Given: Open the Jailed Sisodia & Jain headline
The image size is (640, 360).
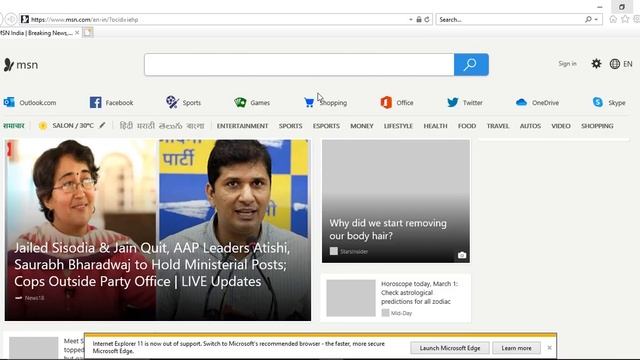Looking at the screenshot, I should click(152, 264).
